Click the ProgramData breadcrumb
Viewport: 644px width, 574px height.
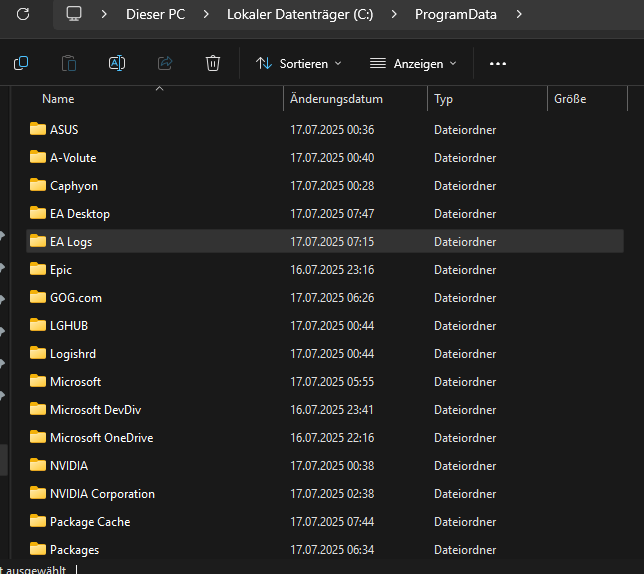click(x=455, y=14)
